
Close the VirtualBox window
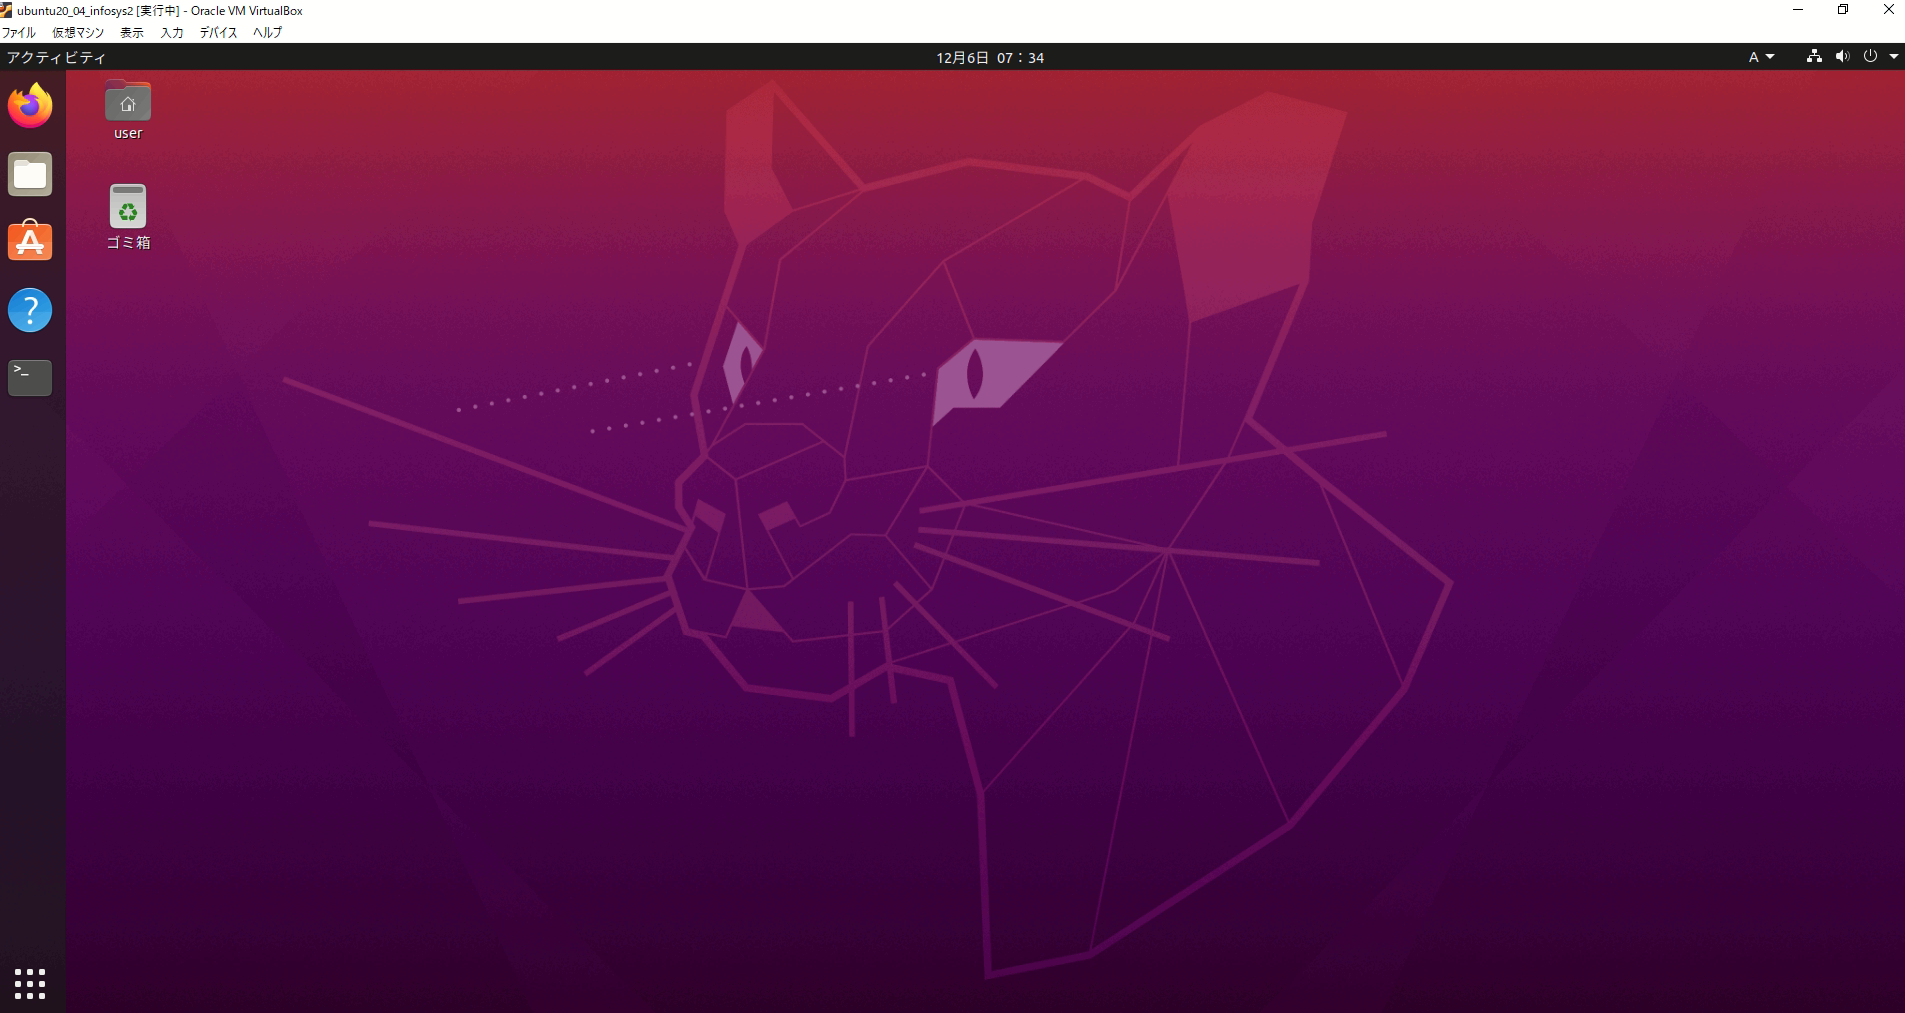(x=1889, y=10)
